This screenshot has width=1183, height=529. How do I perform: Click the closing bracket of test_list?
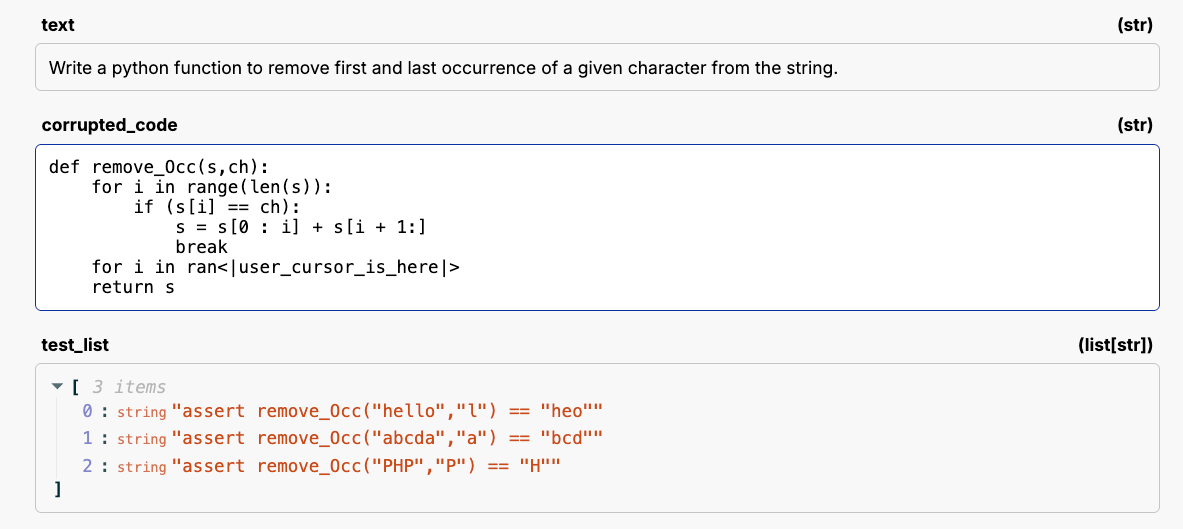(x=58, y=490)
